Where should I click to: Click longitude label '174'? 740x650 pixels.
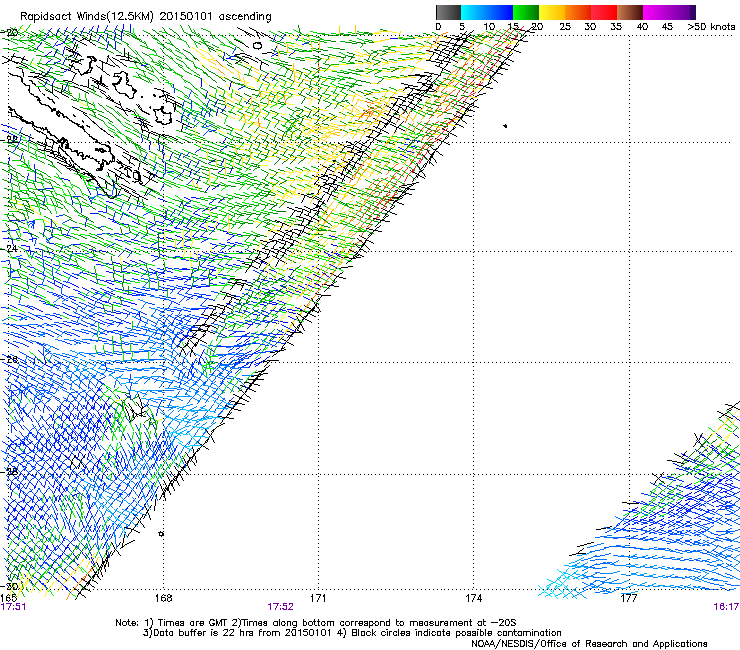click(x=473, y=598)
